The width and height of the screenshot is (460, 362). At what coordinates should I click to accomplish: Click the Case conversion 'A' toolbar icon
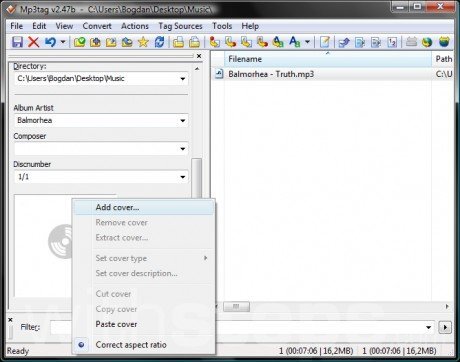295,42
